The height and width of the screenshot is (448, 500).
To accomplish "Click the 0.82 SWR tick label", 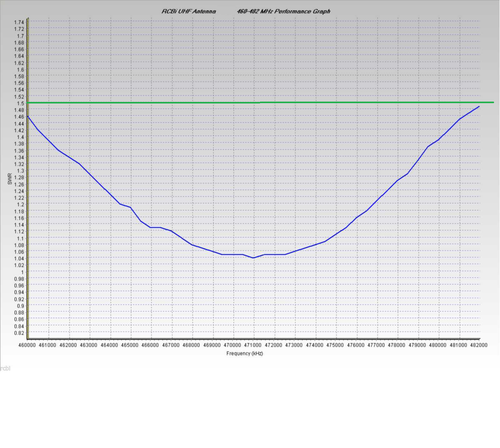I will (x=19, y=333).
